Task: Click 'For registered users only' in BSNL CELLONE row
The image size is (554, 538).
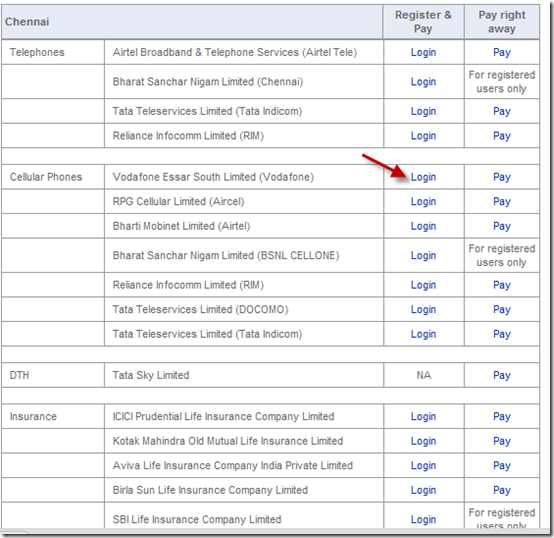Action: pos(502,255)
